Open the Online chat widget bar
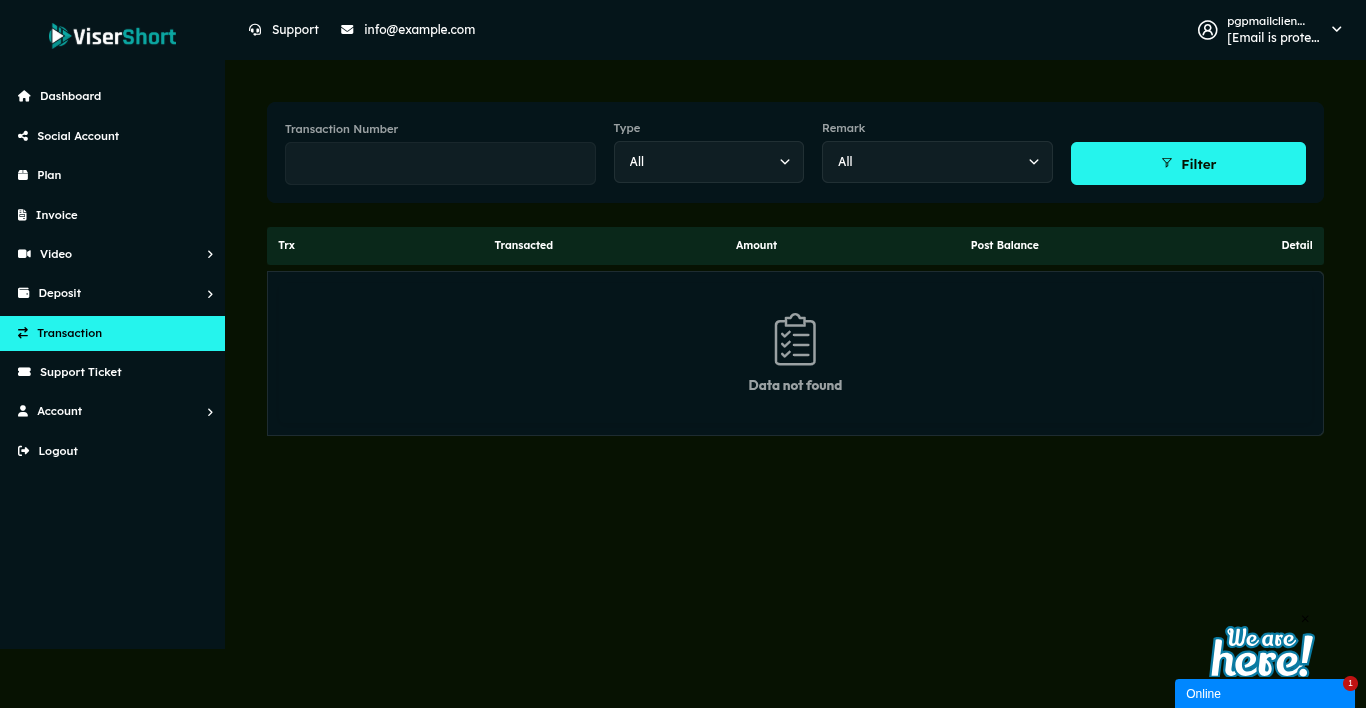The image size is (1366, 708). tap(1264, 694)
